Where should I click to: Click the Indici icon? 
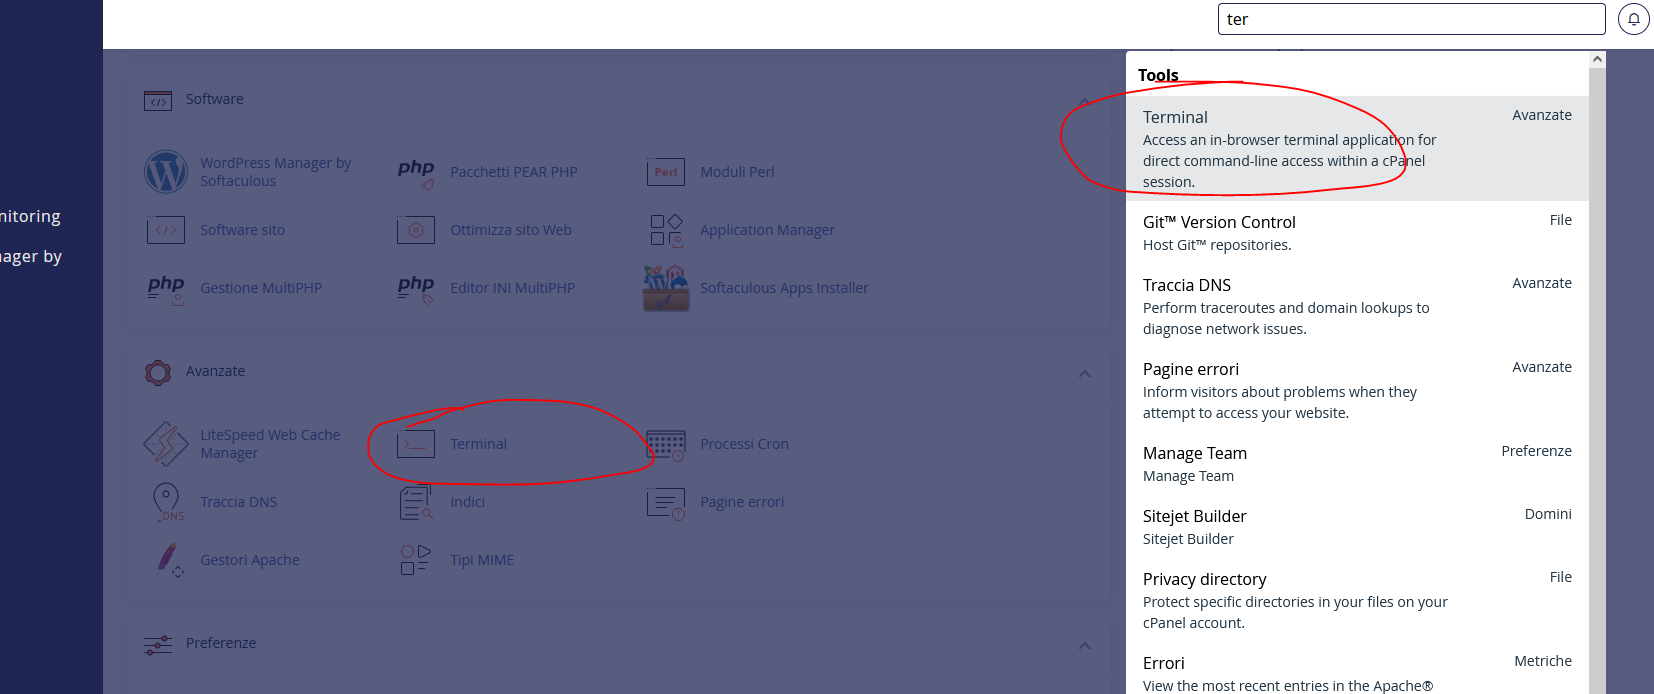(416, 502)
